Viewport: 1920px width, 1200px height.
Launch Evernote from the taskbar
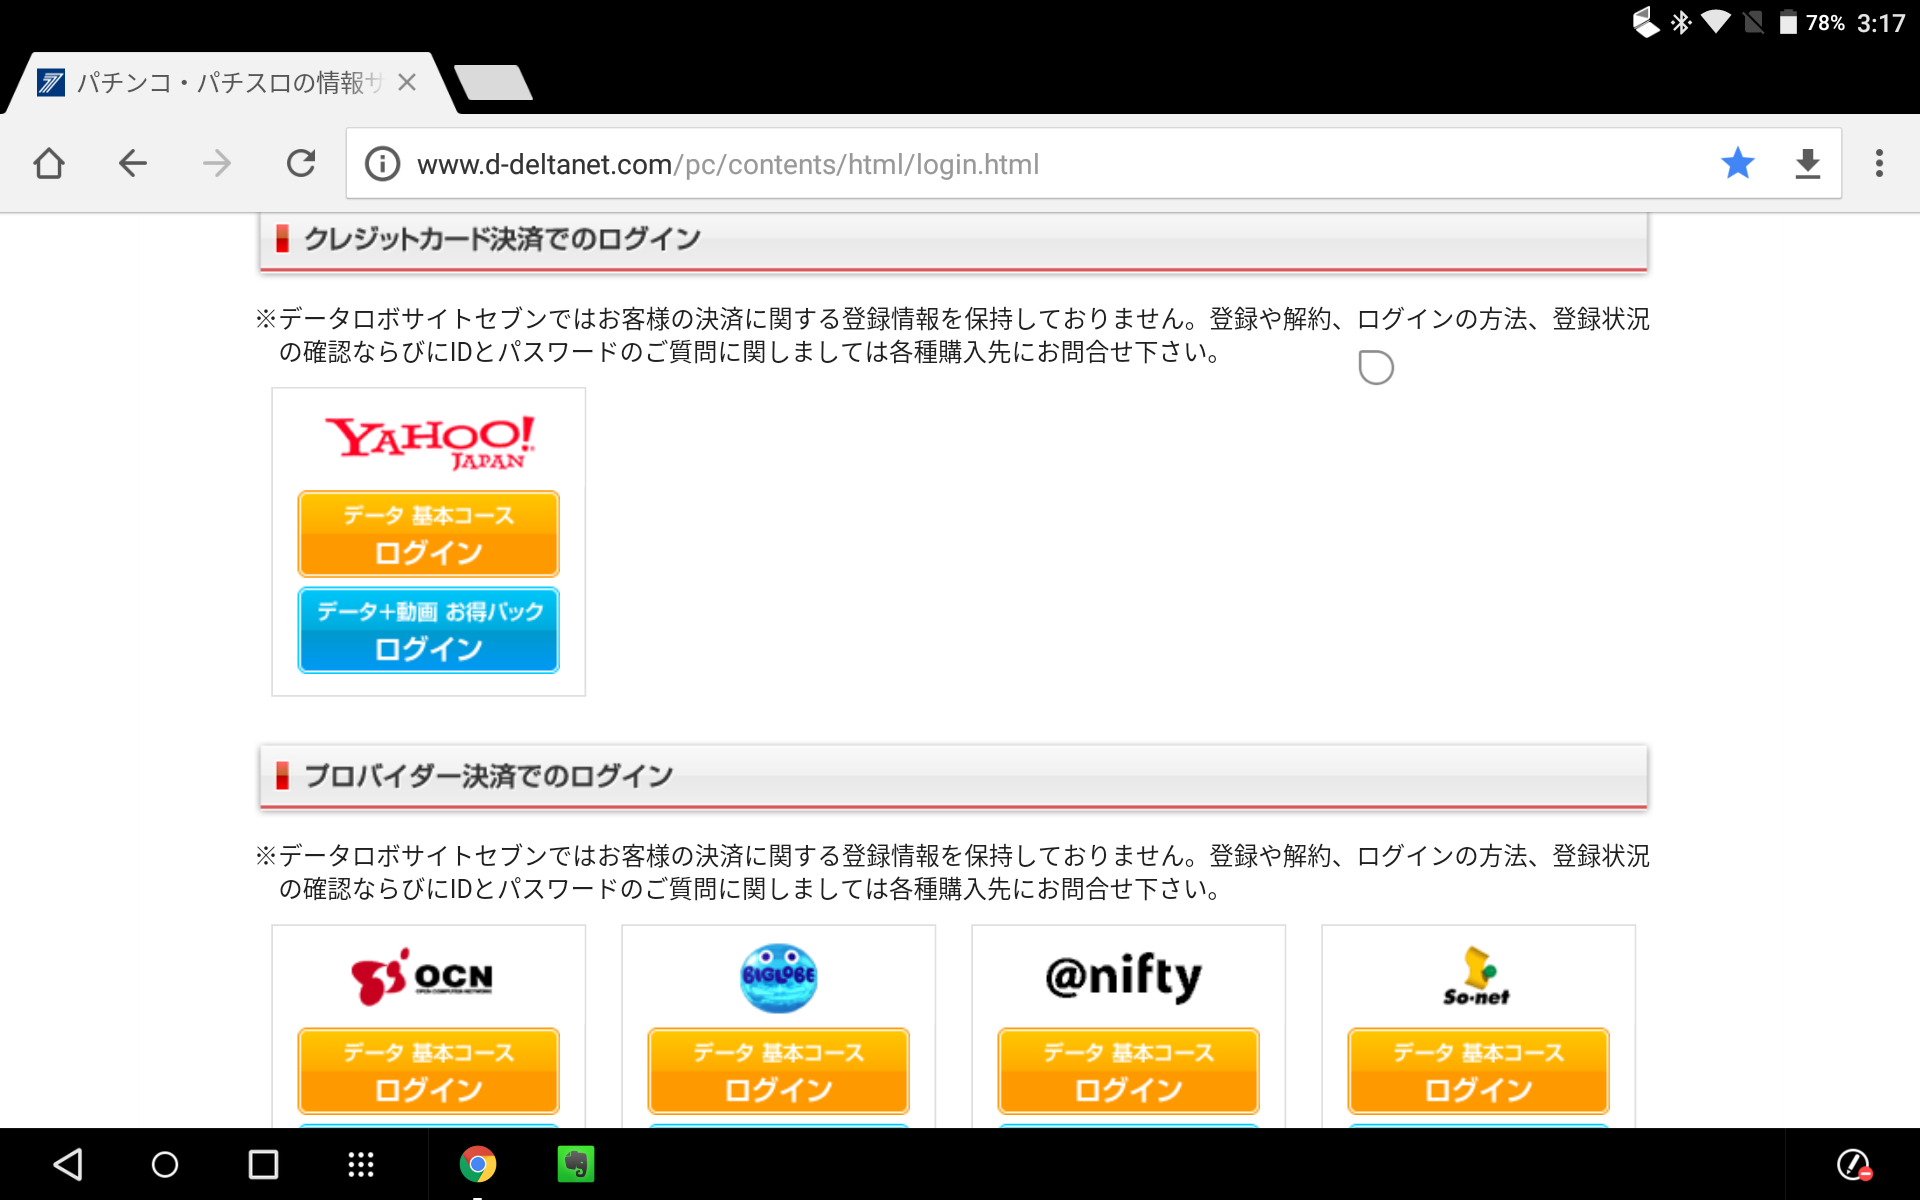coord(575,1164)
